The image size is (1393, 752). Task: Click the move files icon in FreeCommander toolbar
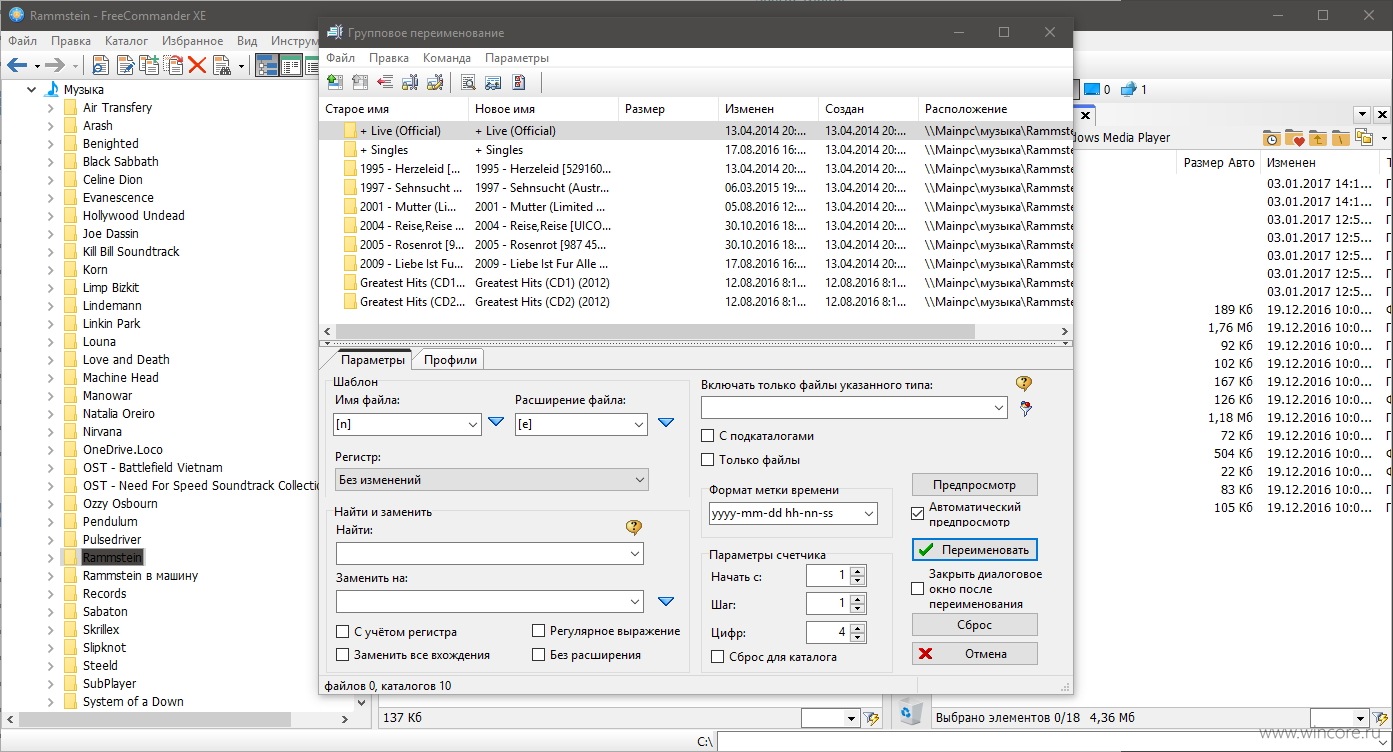[173, 66]
